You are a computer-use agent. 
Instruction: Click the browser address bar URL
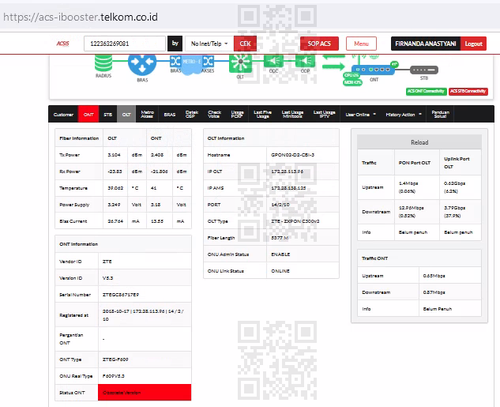tap(81, 17)
